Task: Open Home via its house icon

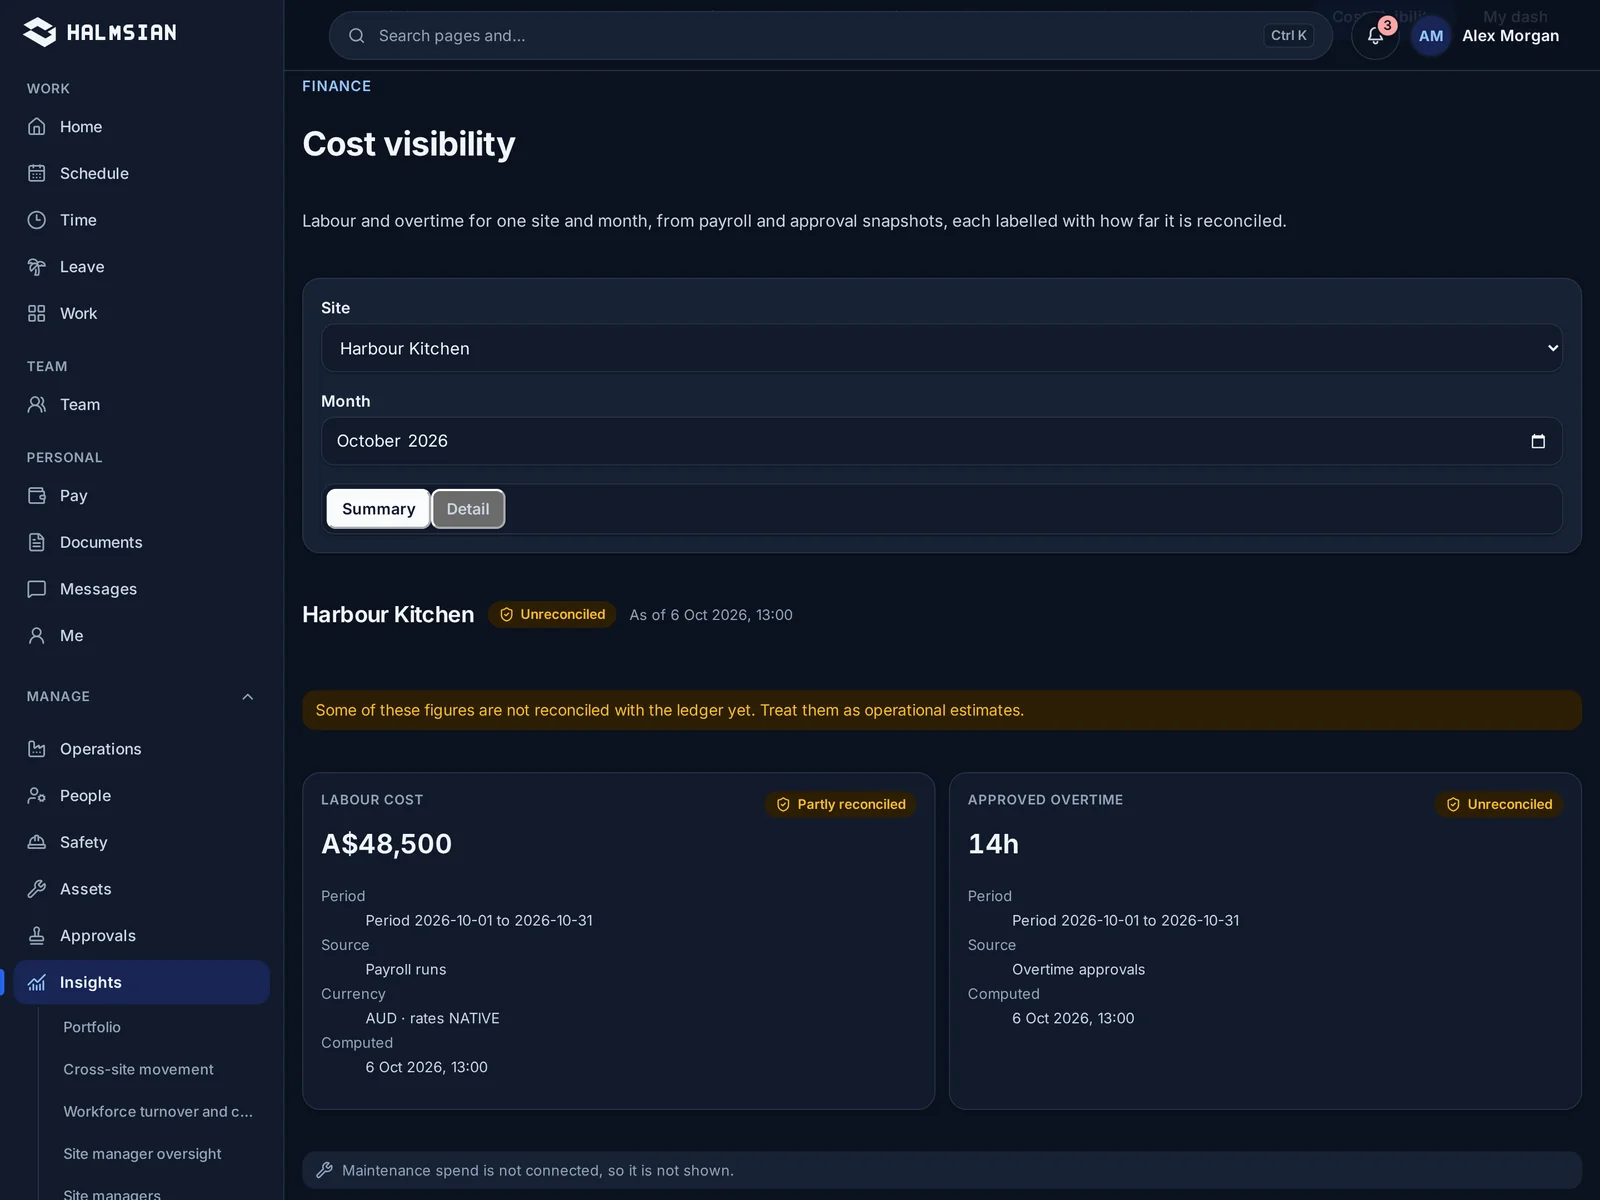Action: pyautogui.click(x=37, y=127)
